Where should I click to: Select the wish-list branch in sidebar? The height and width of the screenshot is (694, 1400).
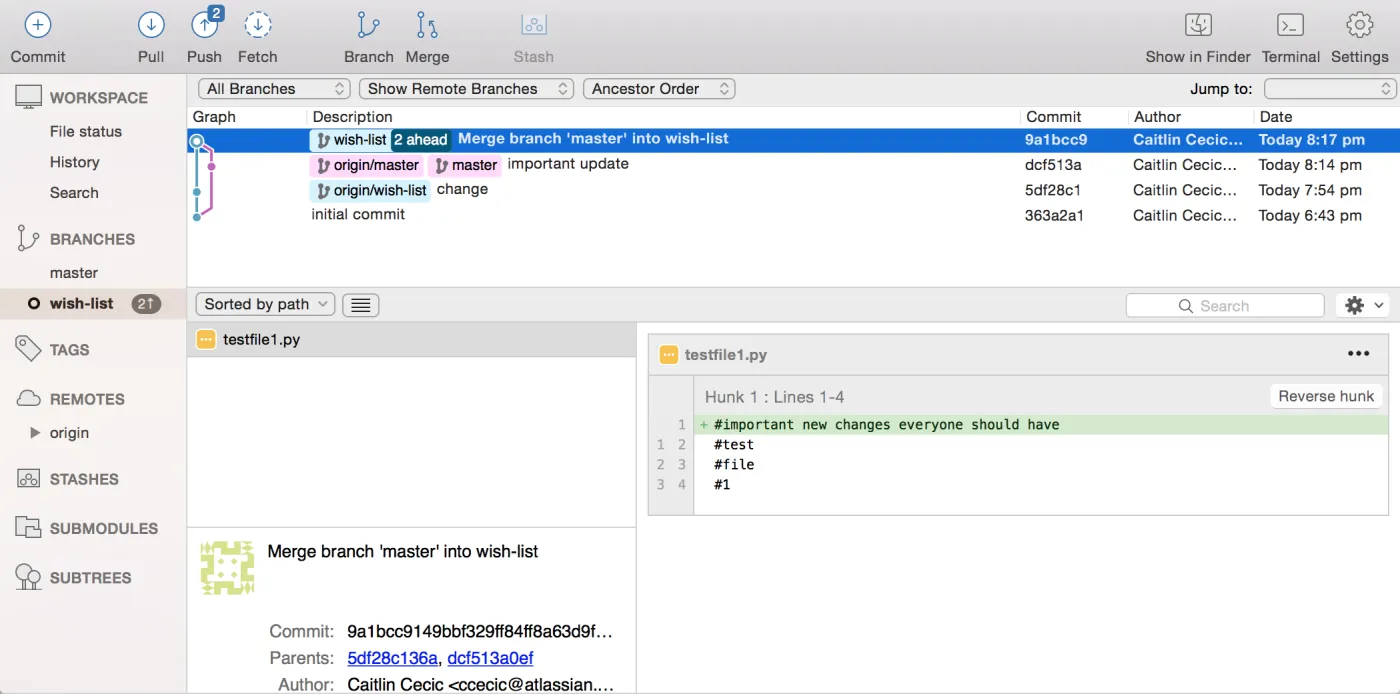[x=82, y=304]
